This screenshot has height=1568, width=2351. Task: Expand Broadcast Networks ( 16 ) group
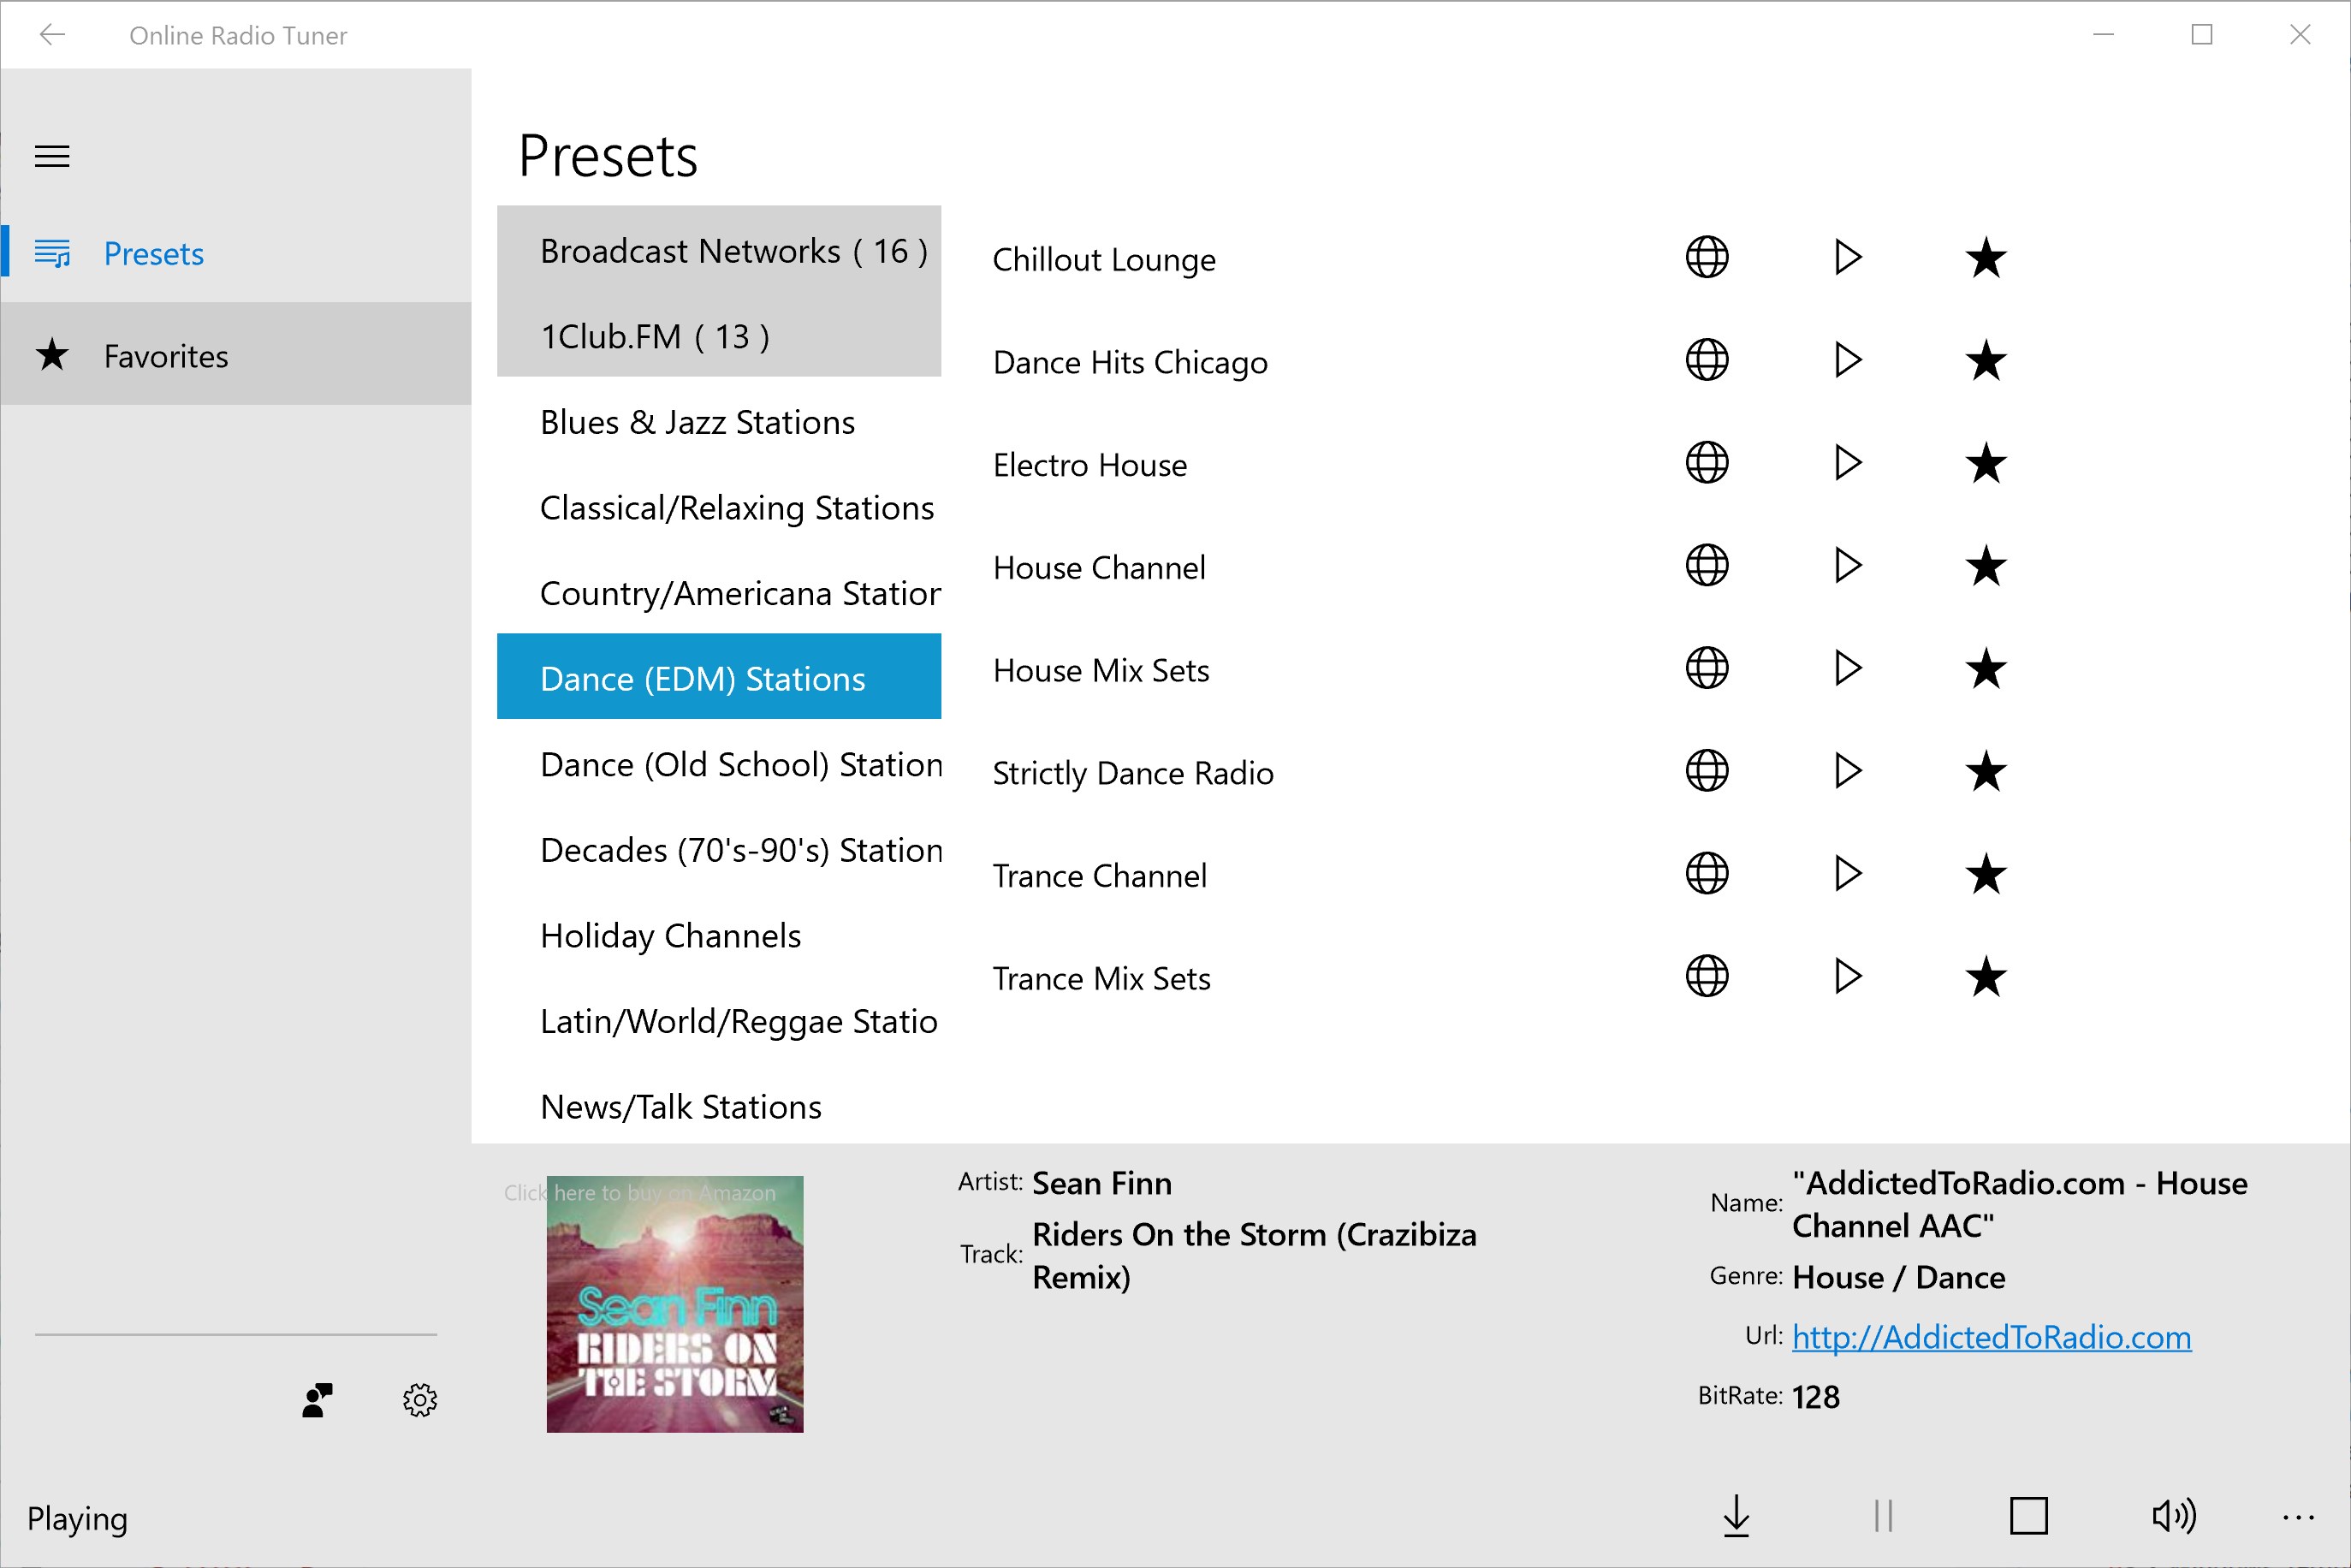click(x=733, y=250)
